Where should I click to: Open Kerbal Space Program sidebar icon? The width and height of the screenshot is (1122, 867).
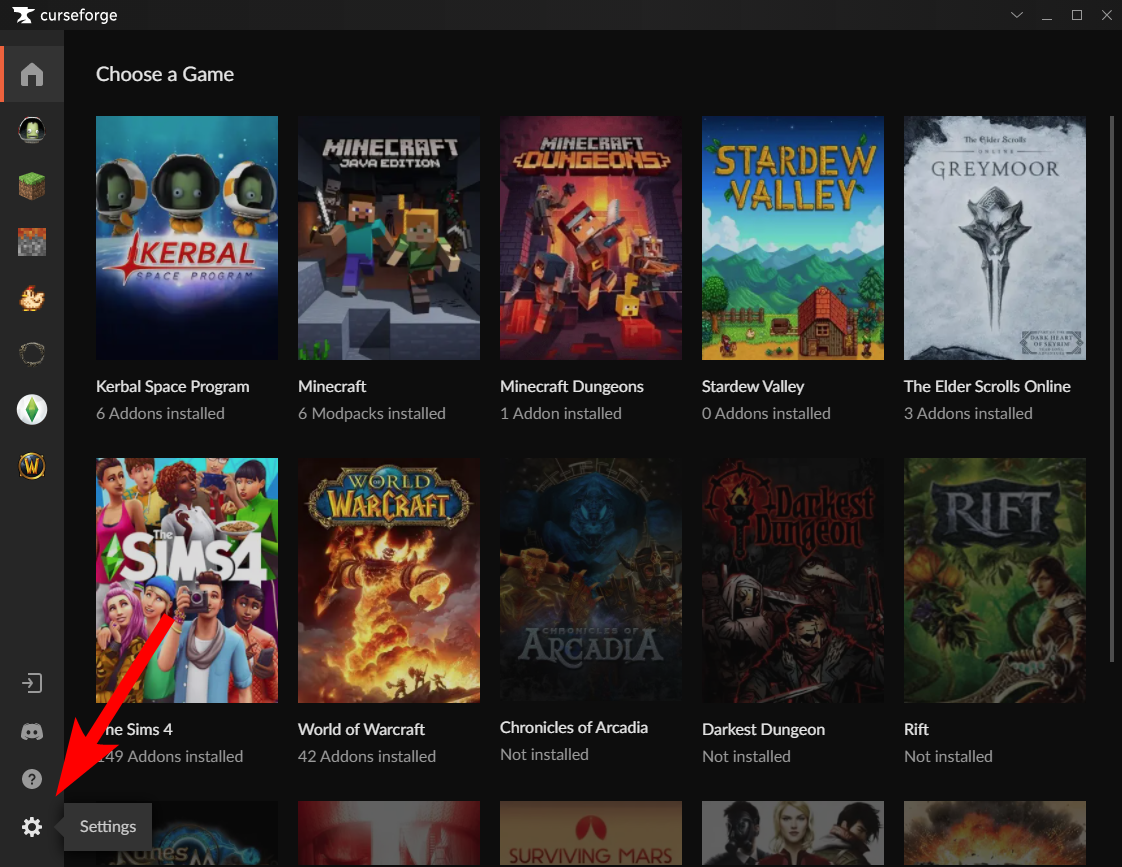(x=31, y=130)
